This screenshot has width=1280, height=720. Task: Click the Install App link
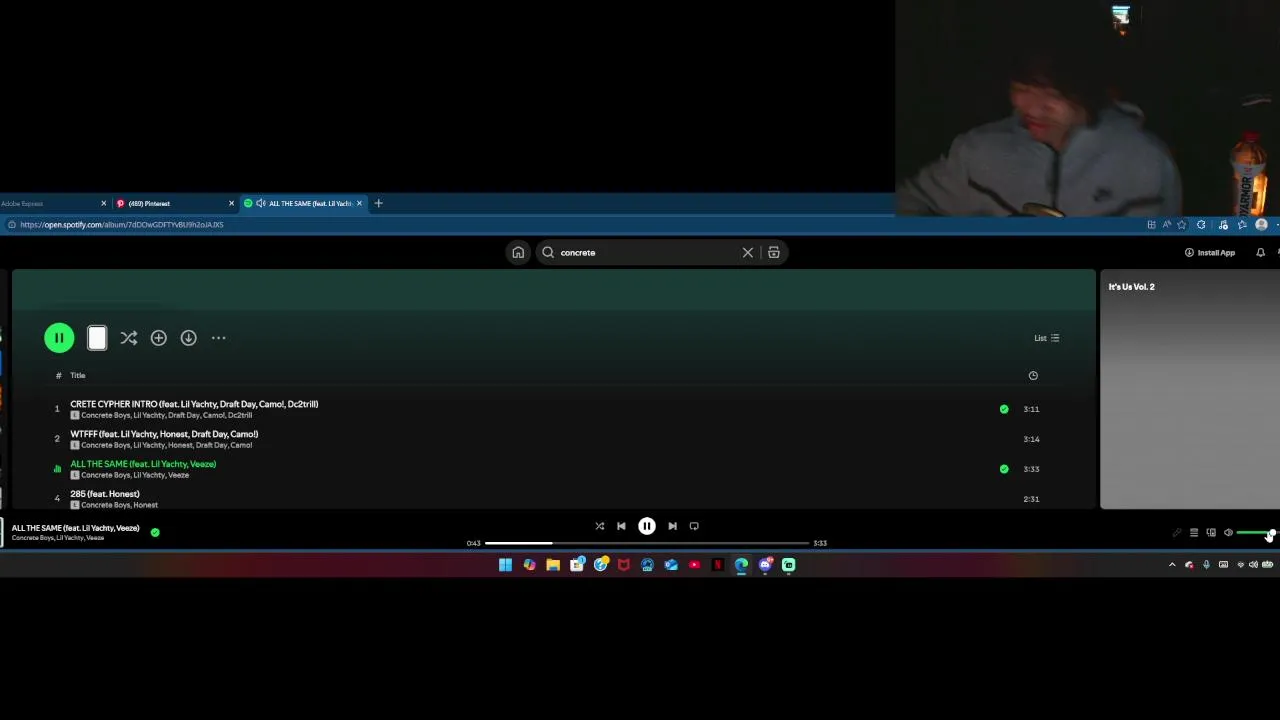(x=1210, y=253)
